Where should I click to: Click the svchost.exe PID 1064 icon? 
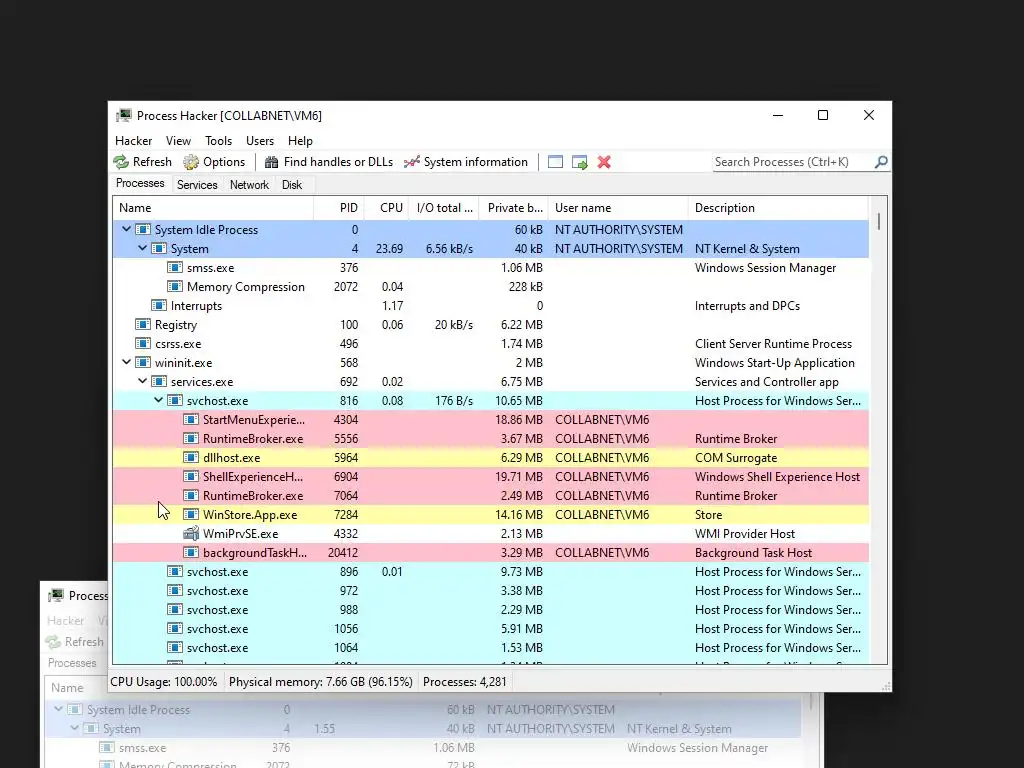[174, 647]
